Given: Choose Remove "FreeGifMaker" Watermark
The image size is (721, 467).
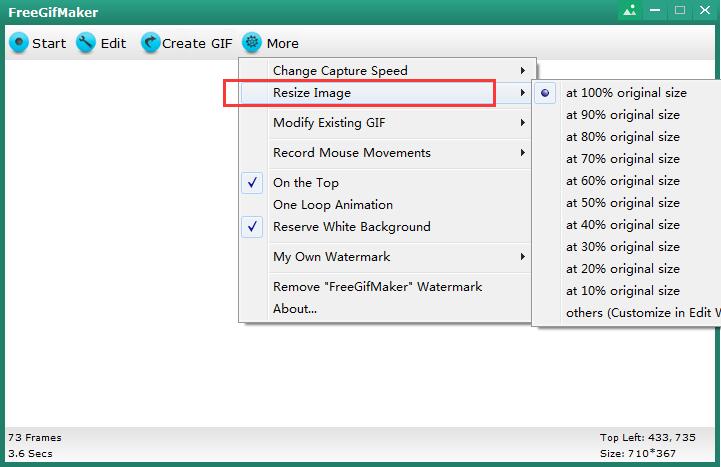Looking at the screenshot, I should (385, 287).
